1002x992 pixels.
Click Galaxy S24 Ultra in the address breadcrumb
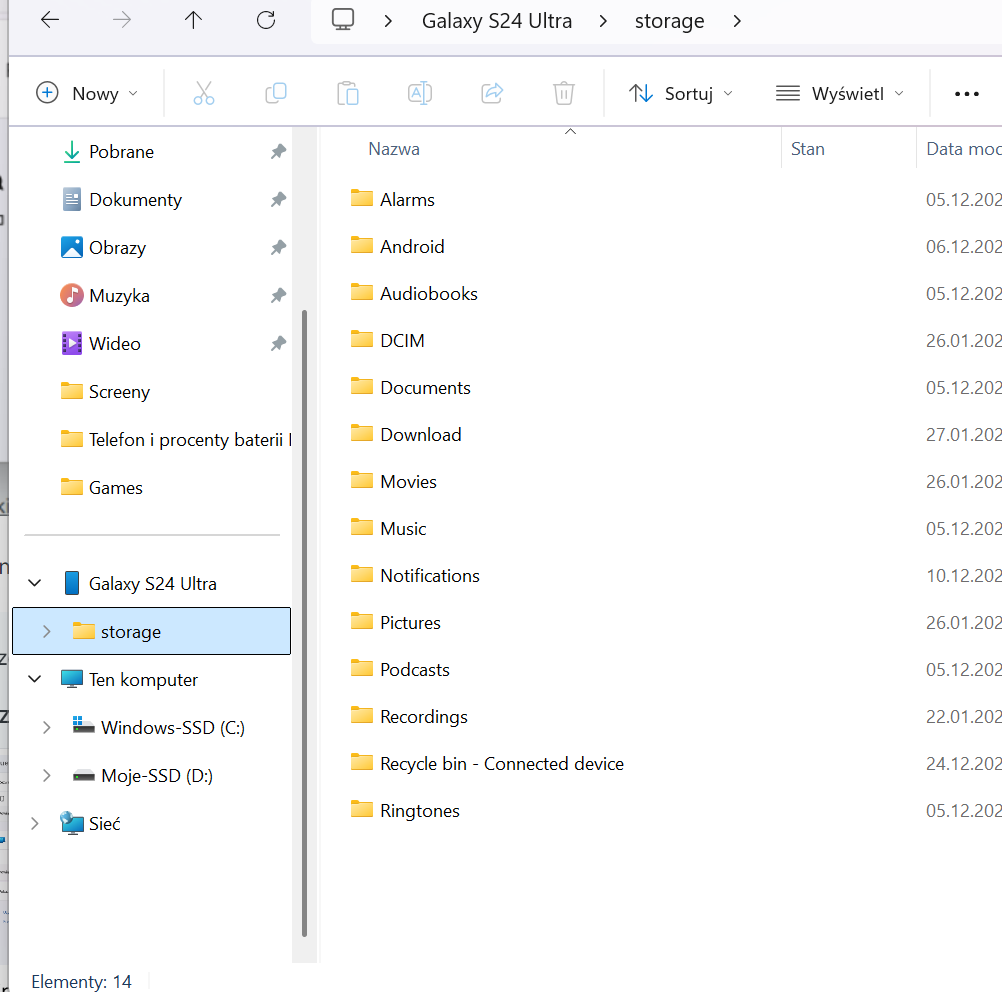point(497,21)
